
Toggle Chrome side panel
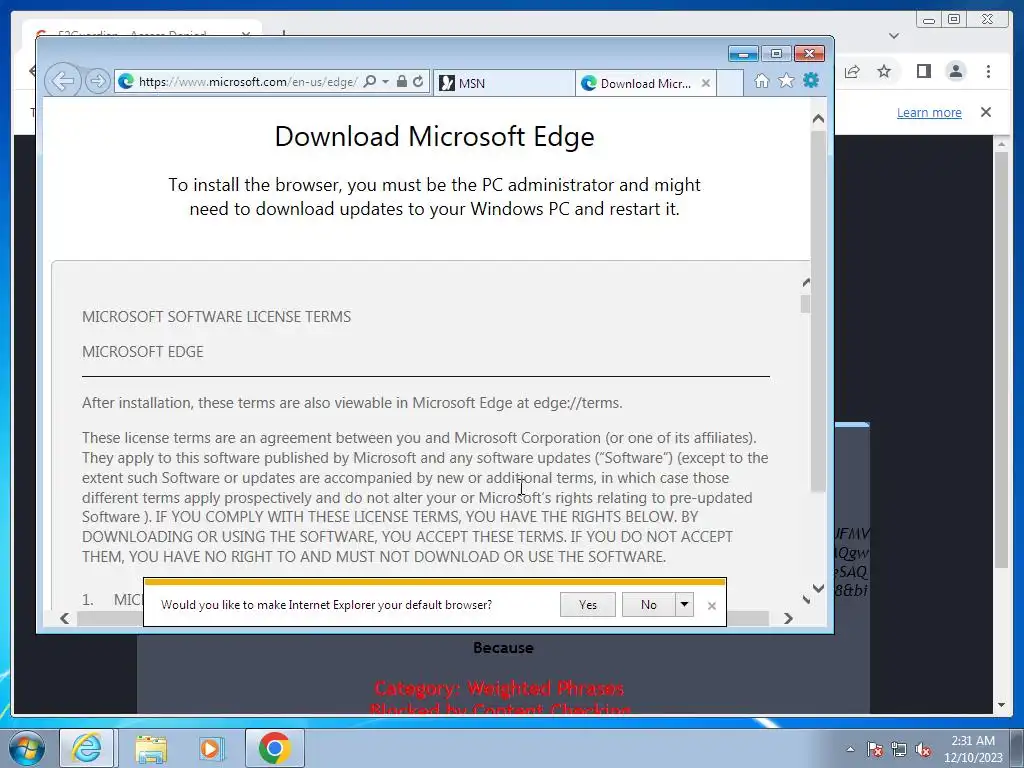[x=923, y=71]
